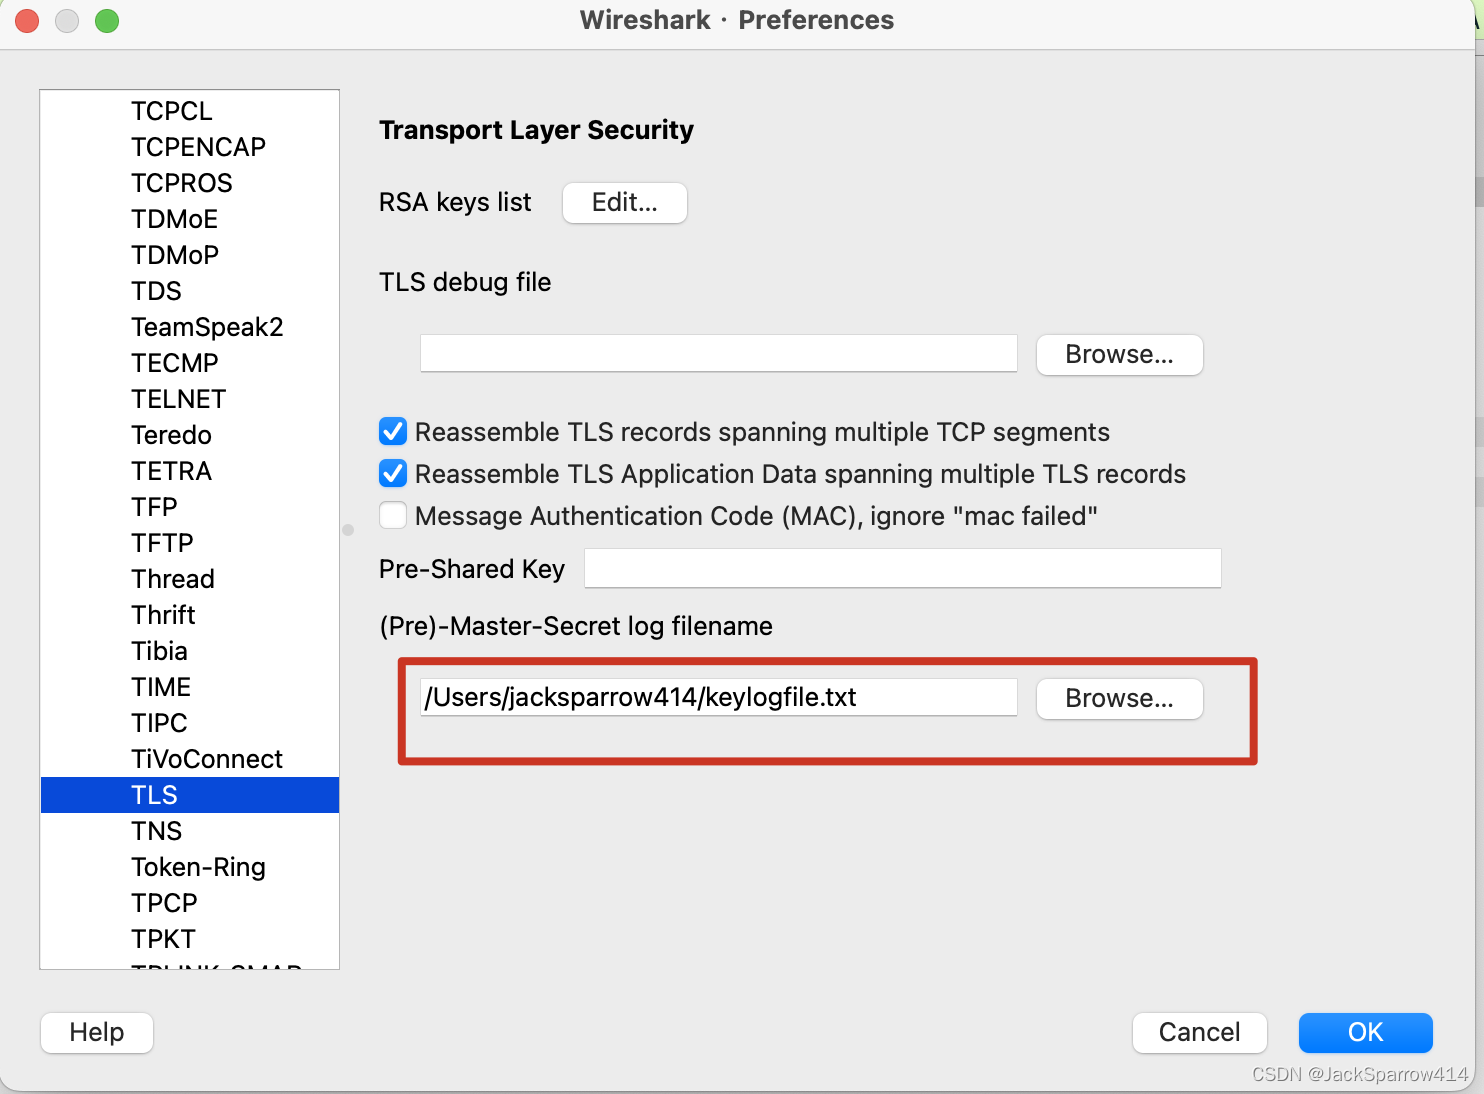The image size is (1484, 1094).
Task: Select TIME protocol entry
Action: tap(190, 687)
